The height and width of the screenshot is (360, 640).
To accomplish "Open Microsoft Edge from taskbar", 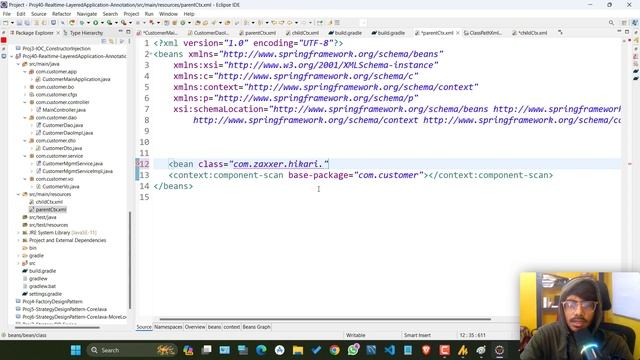I will click(261, 350).
